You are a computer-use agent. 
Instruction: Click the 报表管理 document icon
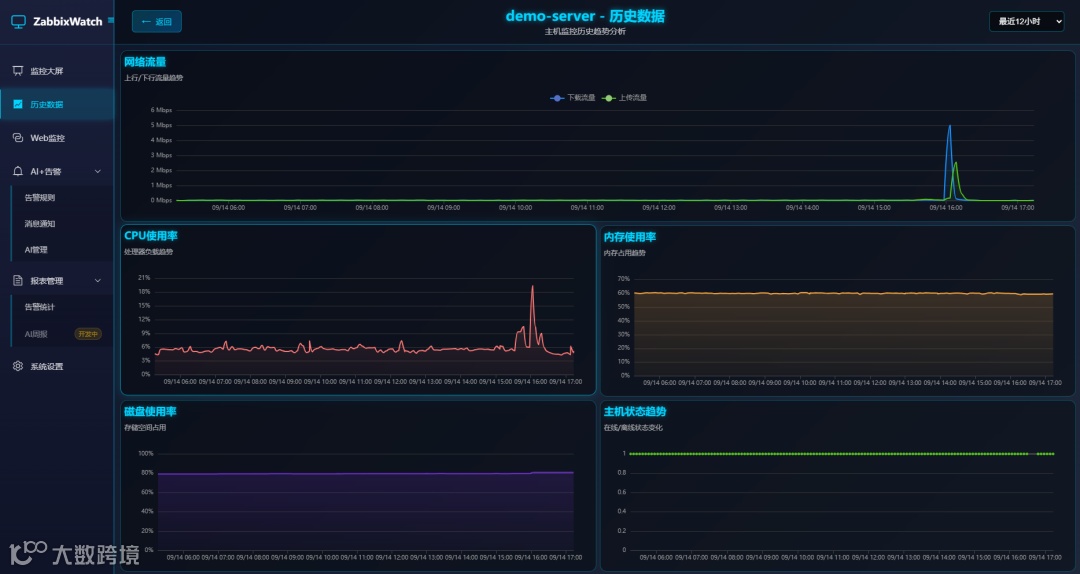[18, 280]
